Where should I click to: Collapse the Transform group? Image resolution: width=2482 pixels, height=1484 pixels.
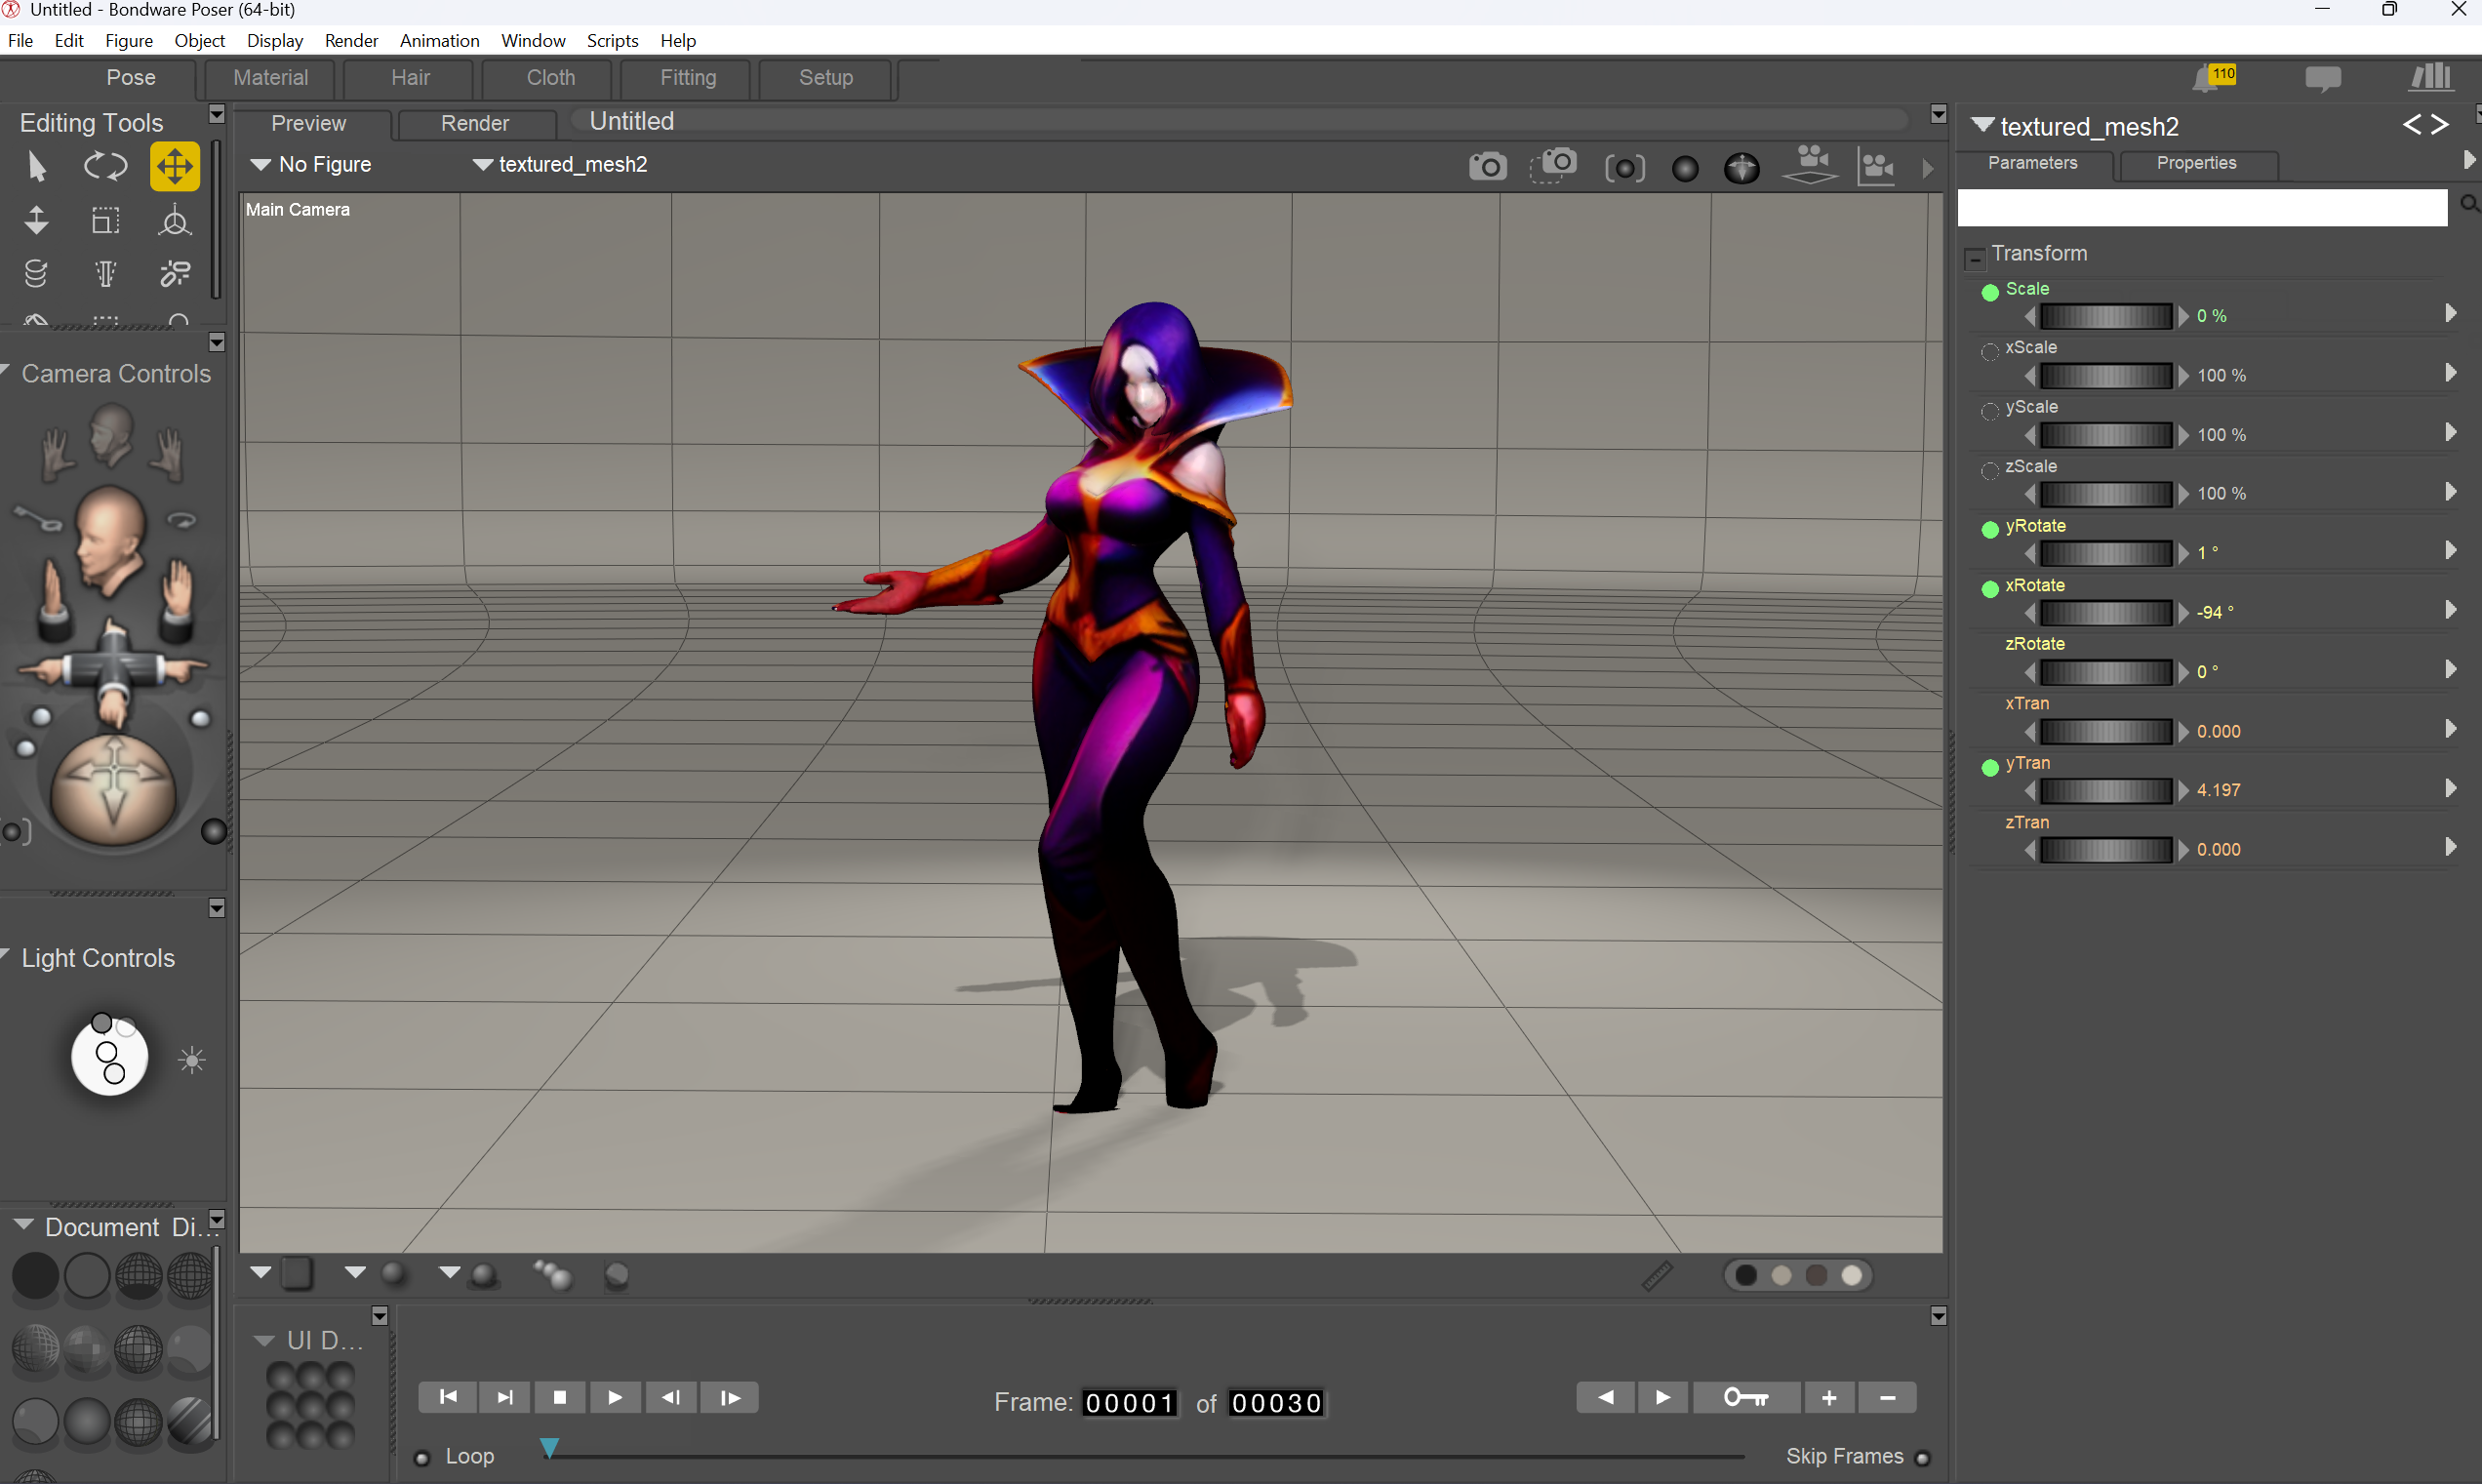click(x=1975, y=259)
